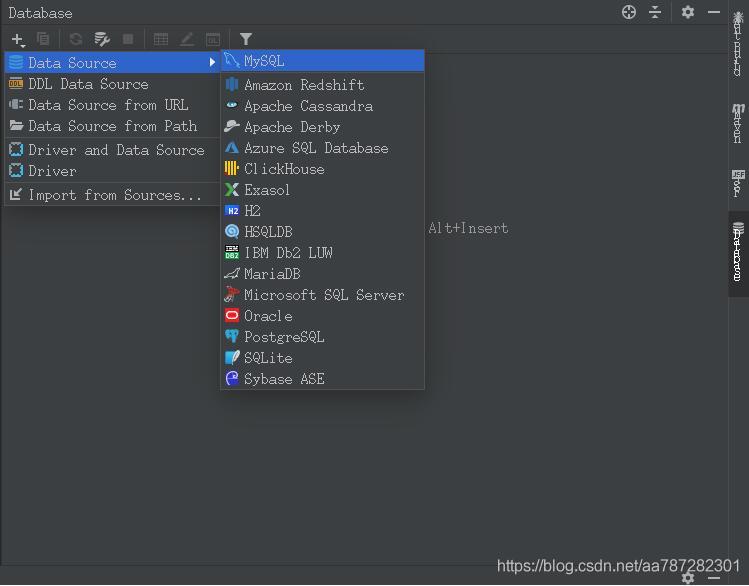Select DDL Data Source menu item
The image size is (749, 586).
[88, 84]
